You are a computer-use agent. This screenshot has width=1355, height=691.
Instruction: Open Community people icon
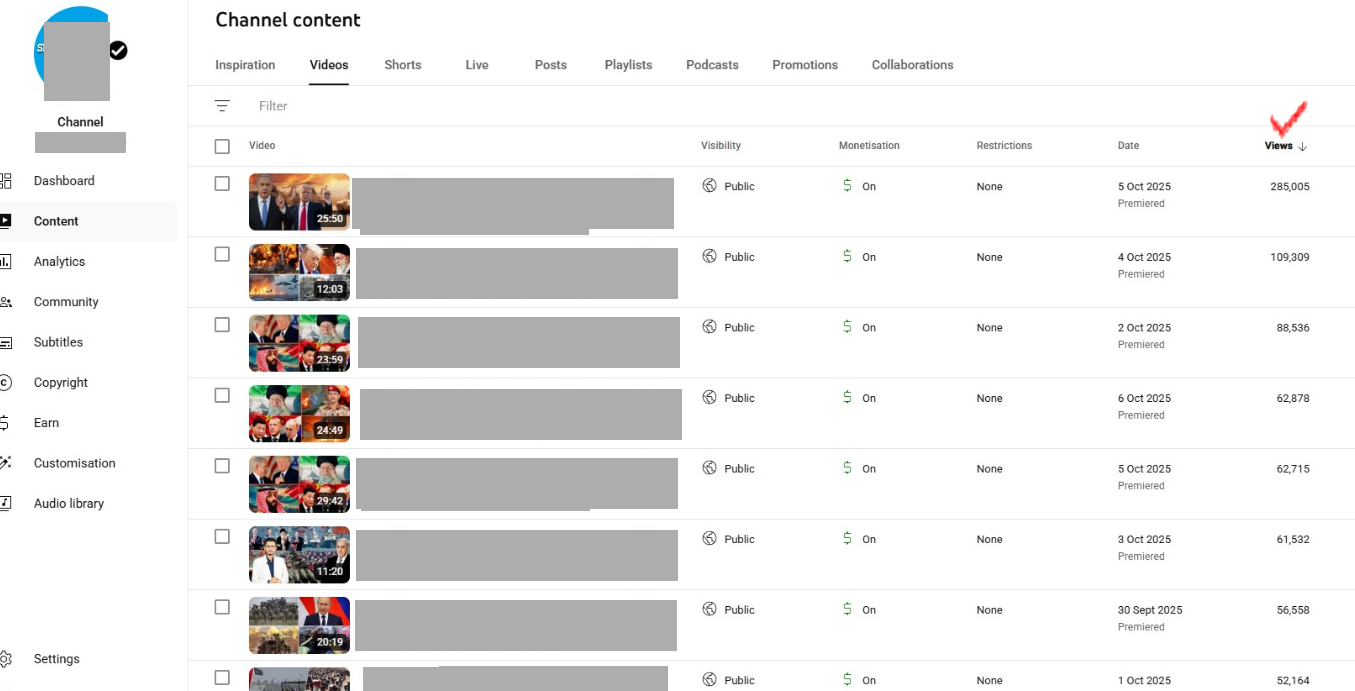pos(6,302)
